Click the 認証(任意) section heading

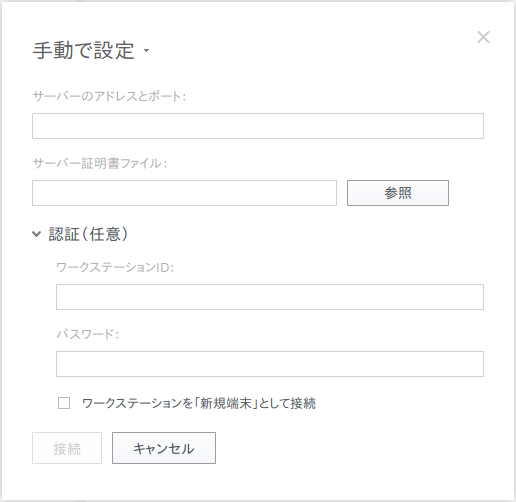(88, 234)
